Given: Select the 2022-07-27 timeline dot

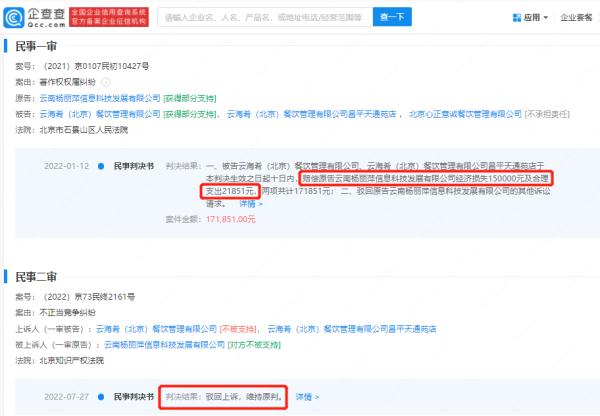Looking at the screenshot, I should [101, 397].
